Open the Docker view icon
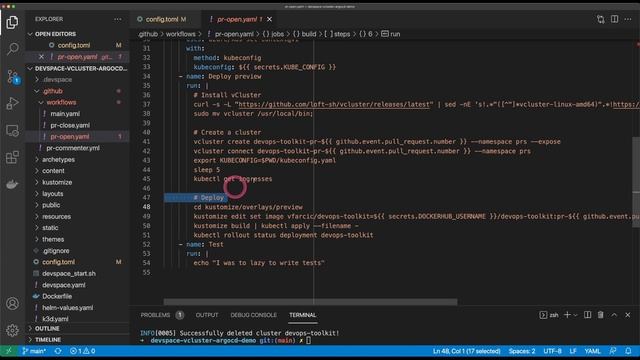Viewport: 640px width, 360px height. tap(12, 184)
